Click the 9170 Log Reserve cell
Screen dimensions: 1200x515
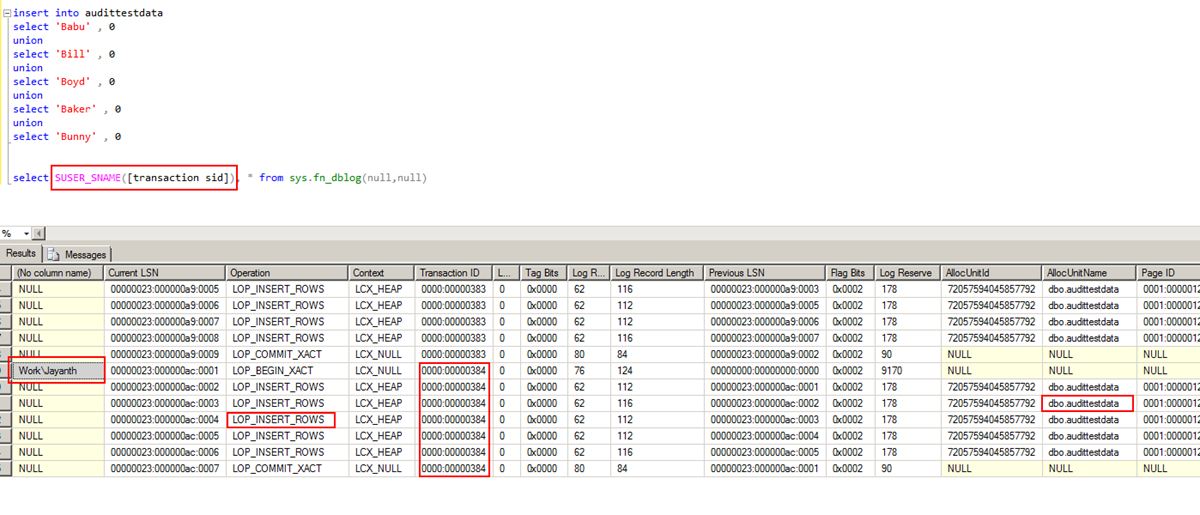pos(908,370)
